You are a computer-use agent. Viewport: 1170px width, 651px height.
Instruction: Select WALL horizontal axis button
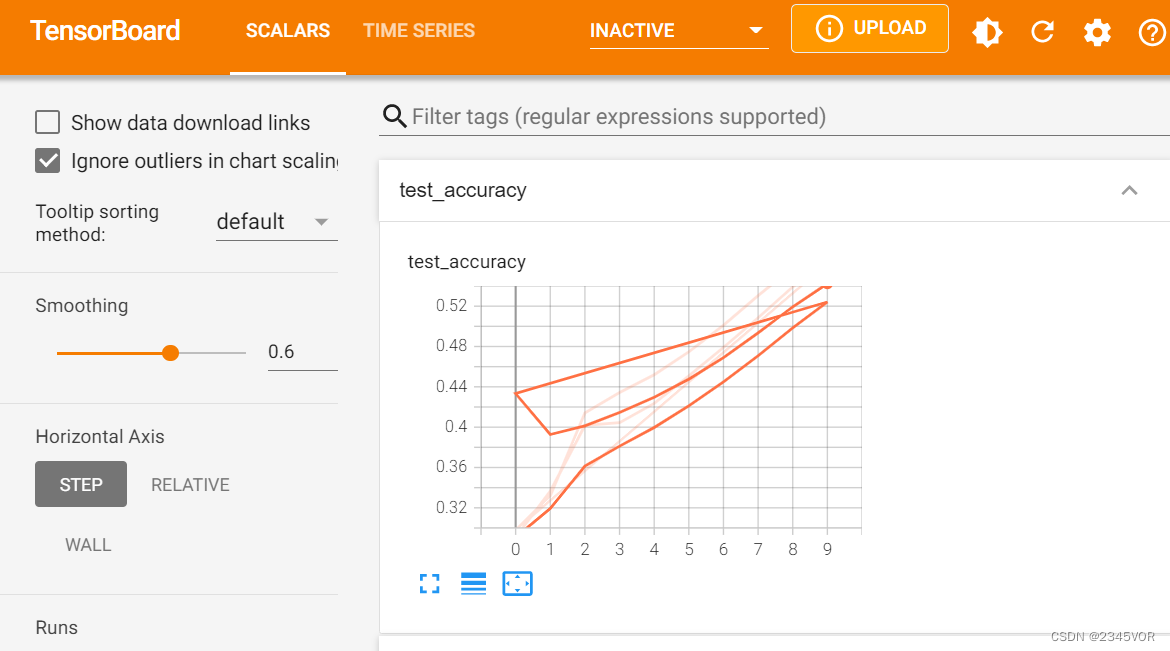click(x=88, y=545)
